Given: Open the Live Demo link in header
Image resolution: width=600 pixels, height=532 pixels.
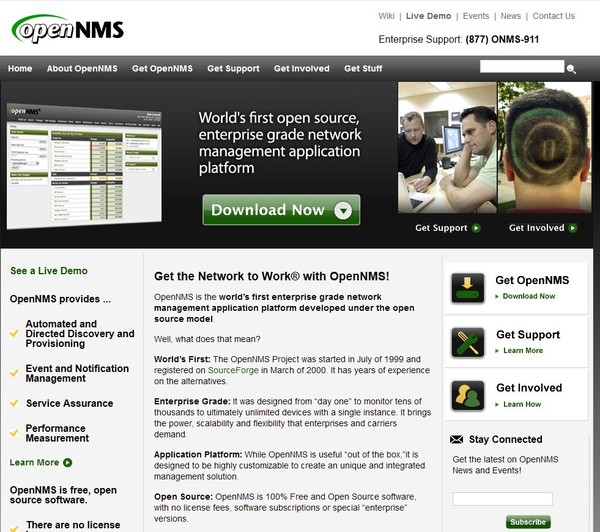Looking at the screenshot, I should pyautogui.click(x=428, y=16).
